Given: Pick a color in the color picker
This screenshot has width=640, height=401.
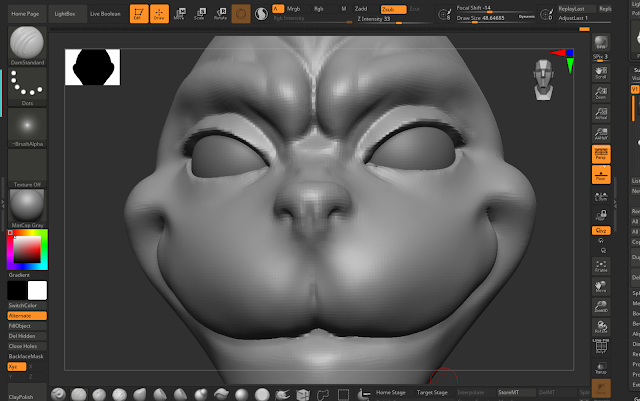Looking at the screenshot, I should pyautogui.click(x=27, y=250).
